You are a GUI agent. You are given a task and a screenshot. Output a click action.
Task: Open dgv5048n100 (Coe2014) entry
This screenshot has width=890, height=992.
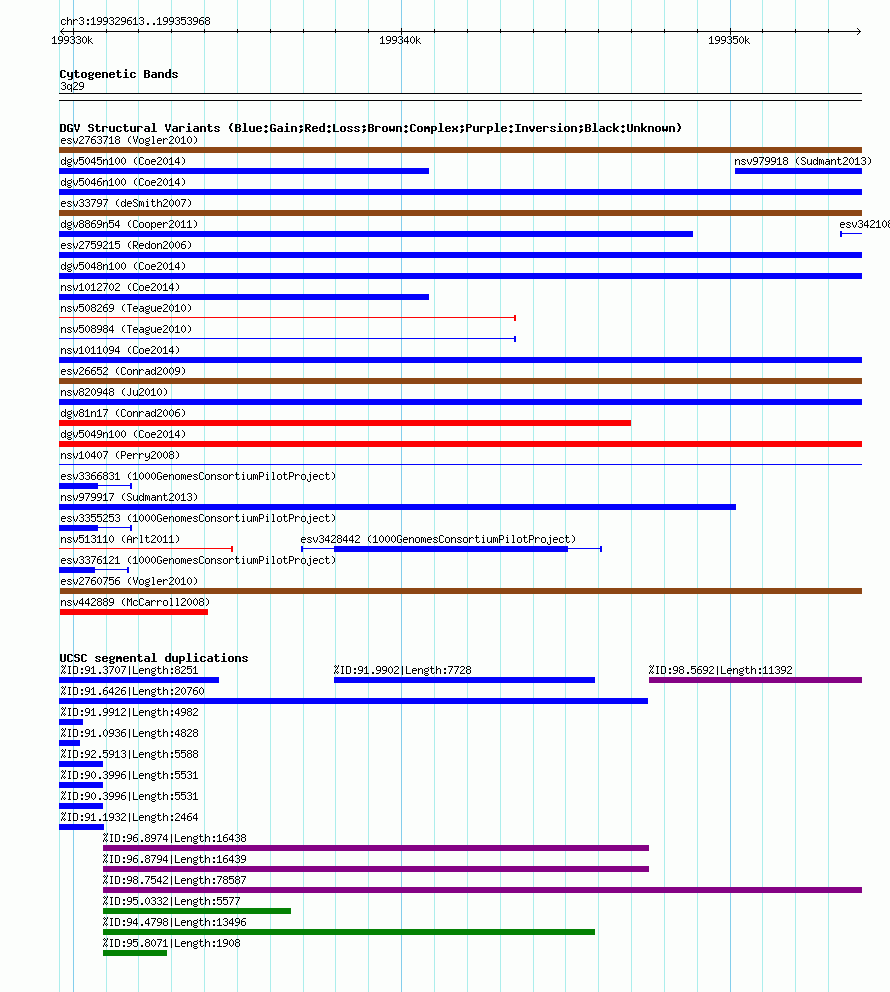tap(123, 266)
